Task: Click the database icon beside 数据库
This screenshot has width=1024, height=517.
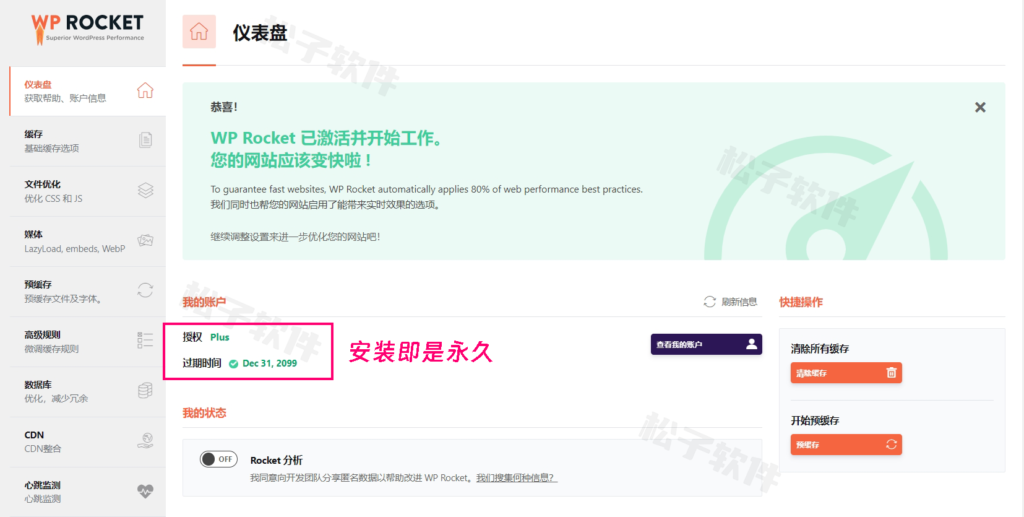Action: click(145, 391)
